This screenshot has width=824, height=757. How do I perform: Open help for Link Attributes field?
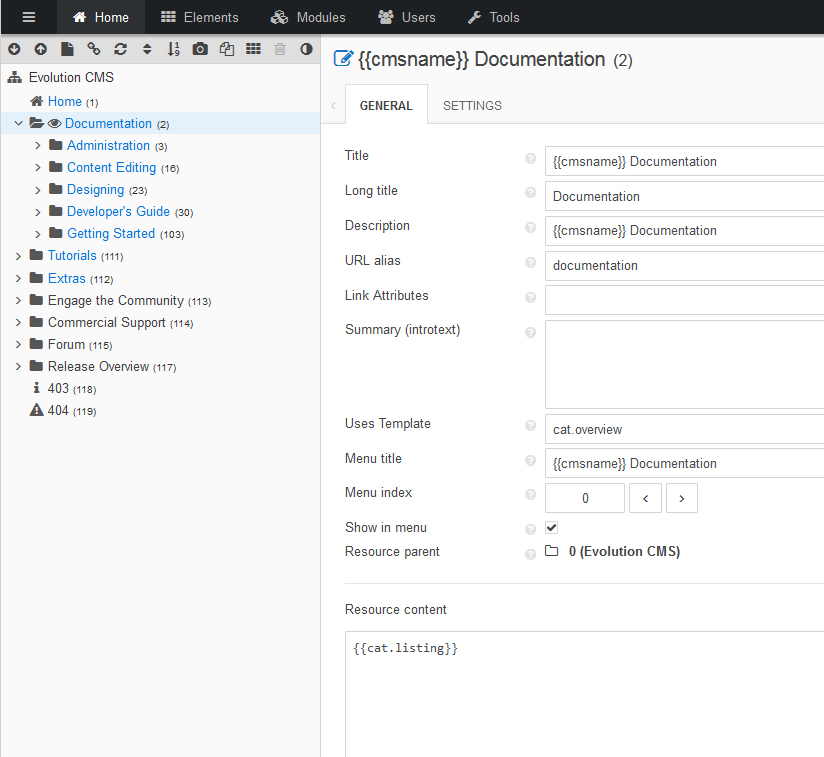click(x=530, y=297)
